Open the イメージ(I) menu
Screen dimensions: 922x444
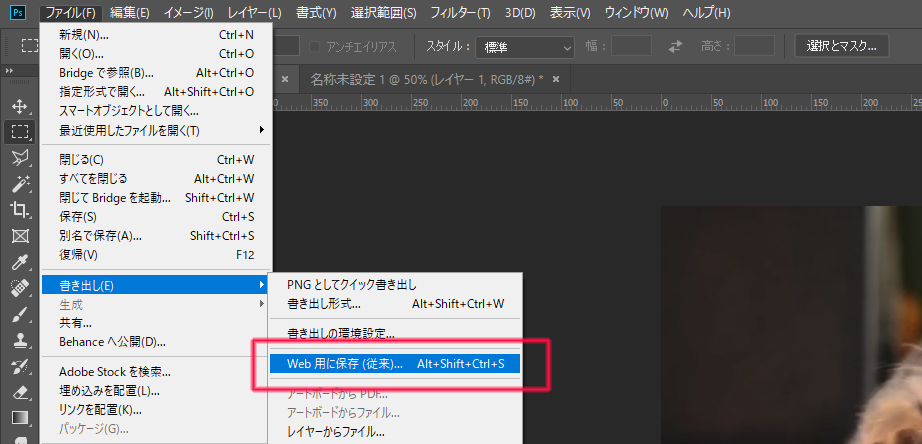point(188,12)
